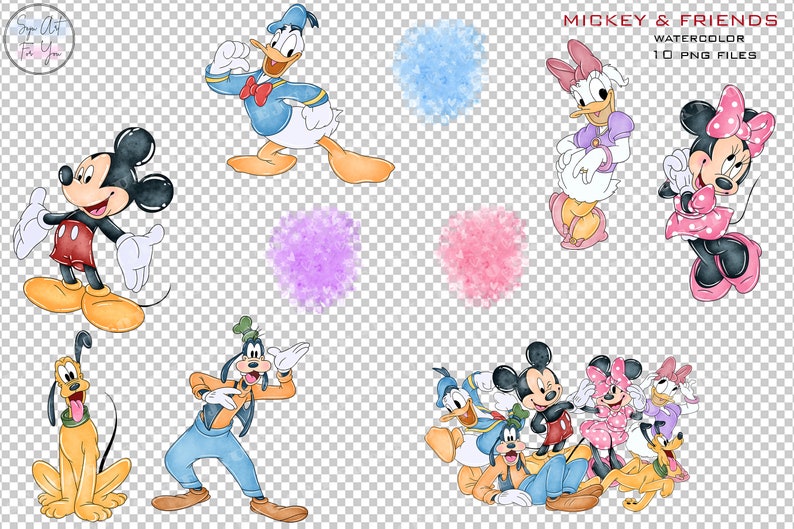Select the Donald Duck clipart image

coord(299,94)
